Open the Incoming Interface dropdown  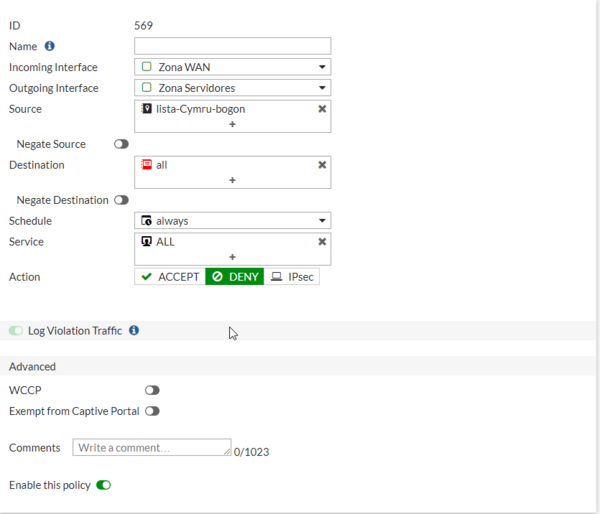point(232,67)
